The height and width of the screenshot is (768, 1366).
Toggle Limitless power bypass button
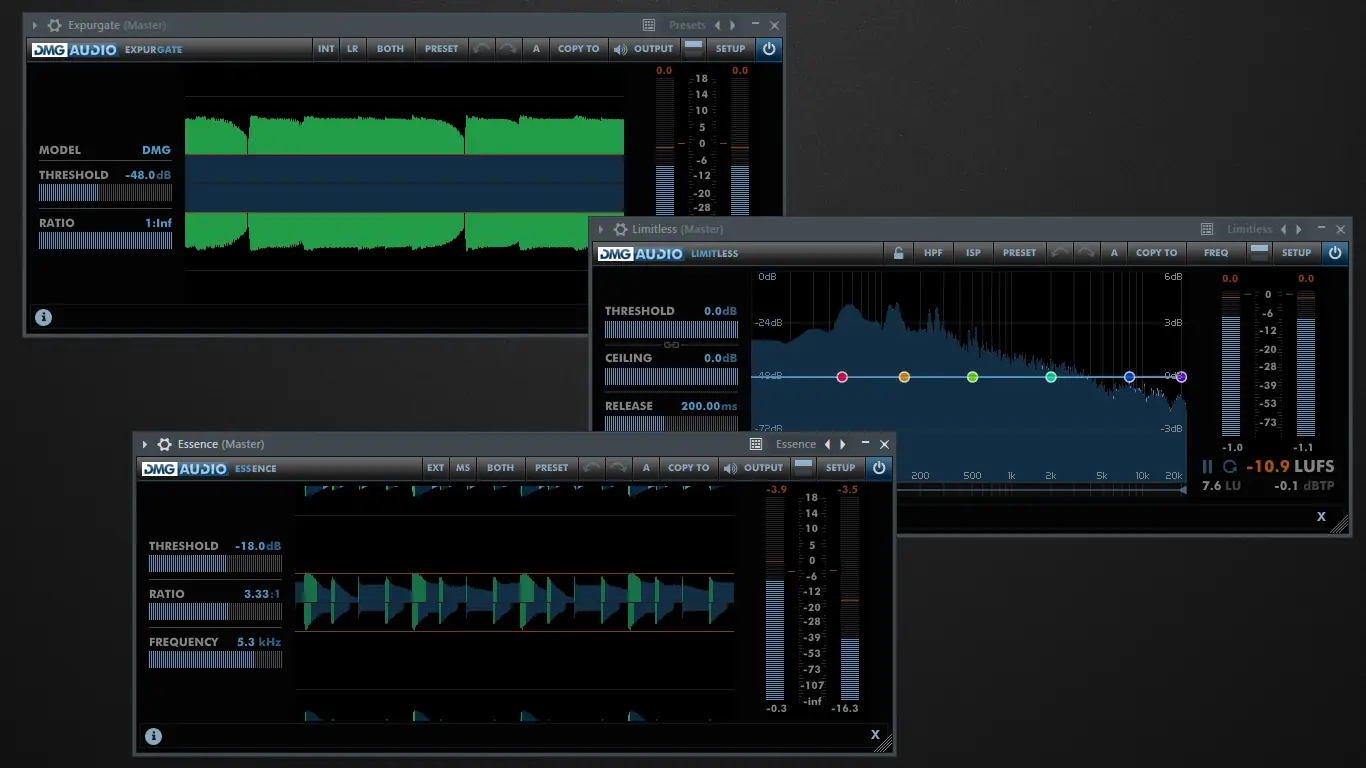(1335, 253)
